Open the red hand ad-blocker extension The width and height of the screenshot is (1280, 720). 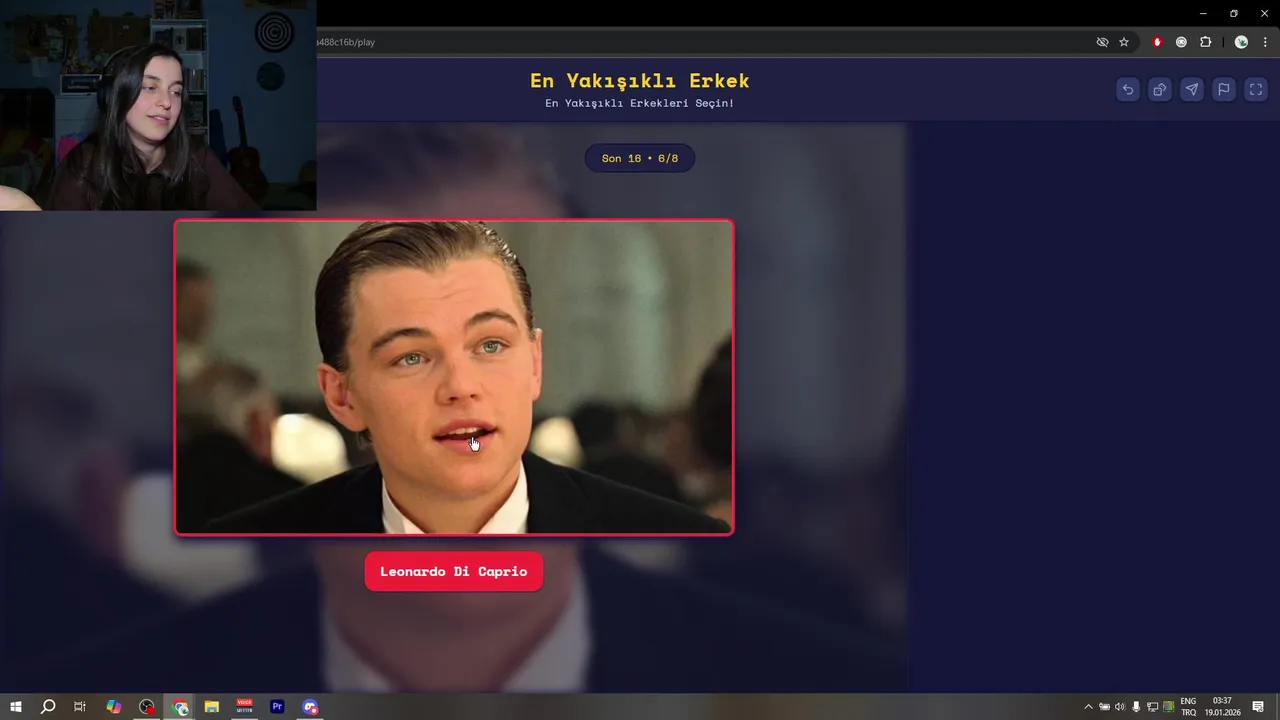click(1157, 42)
